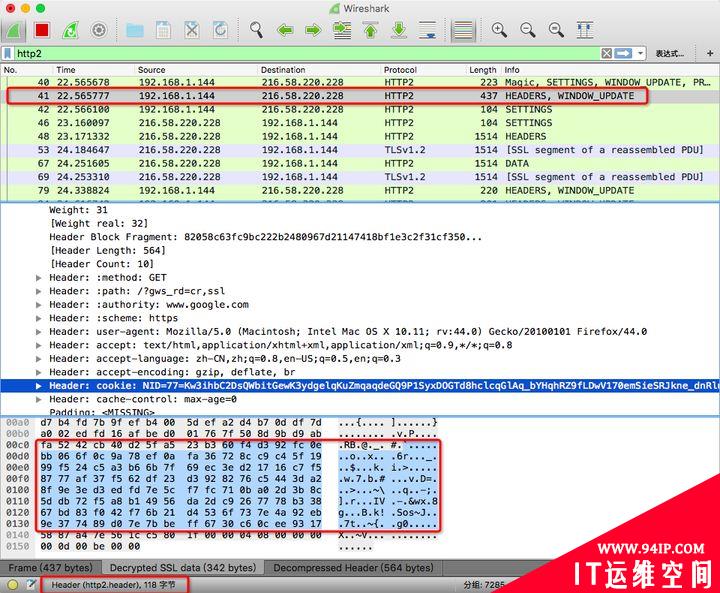720x593 pixels.
Task: Apply the display filter arrow button
Action: pyautogui.click(x=623, y=54)
